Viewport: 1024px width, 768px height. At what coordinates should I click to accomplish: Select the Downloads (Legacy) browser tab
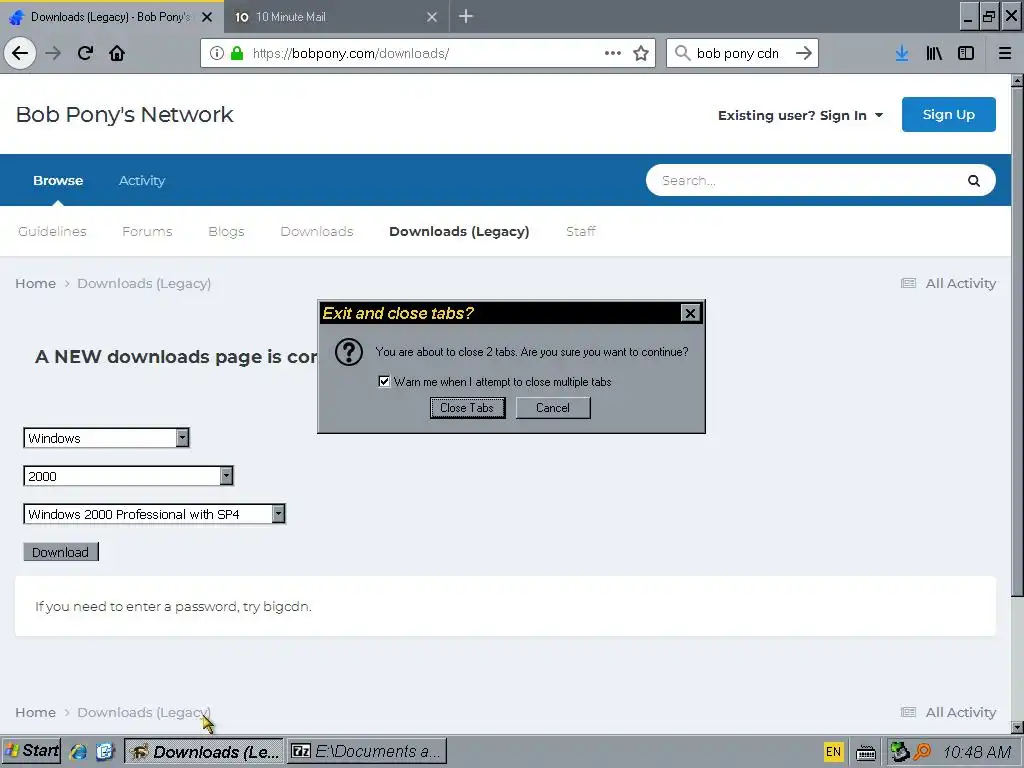coord(112,17)
